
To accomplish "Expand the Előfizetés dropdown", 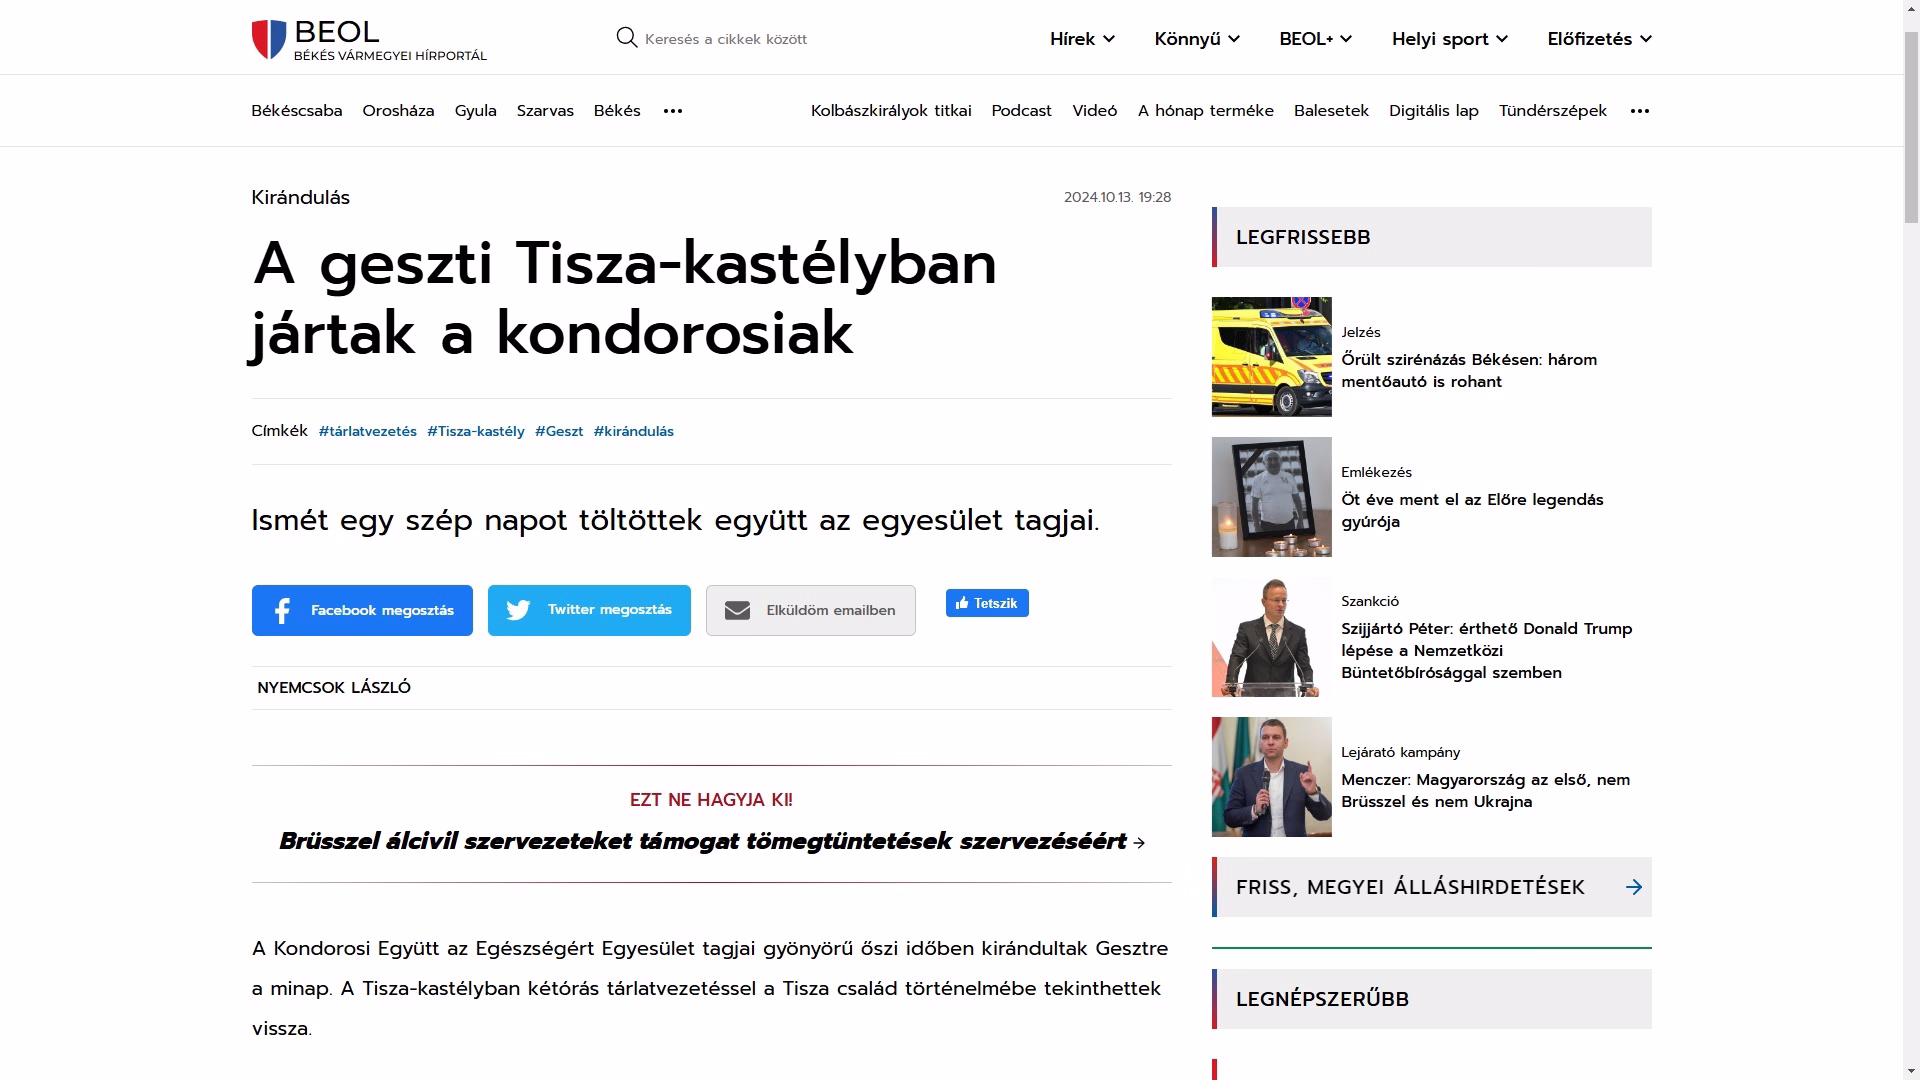I will click(1600, 39).
